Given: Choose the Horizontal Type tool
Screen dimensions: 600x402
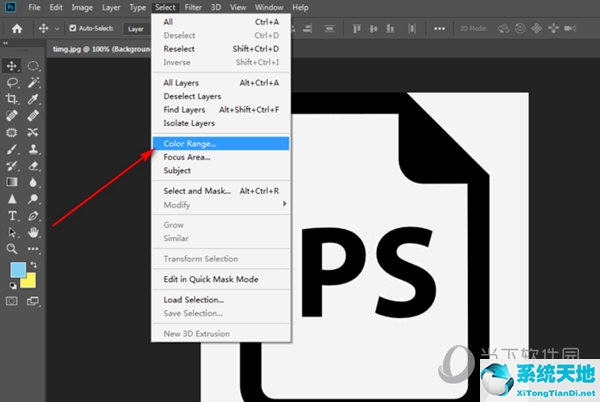Looking at the screenshot, I should click(12, 215).
